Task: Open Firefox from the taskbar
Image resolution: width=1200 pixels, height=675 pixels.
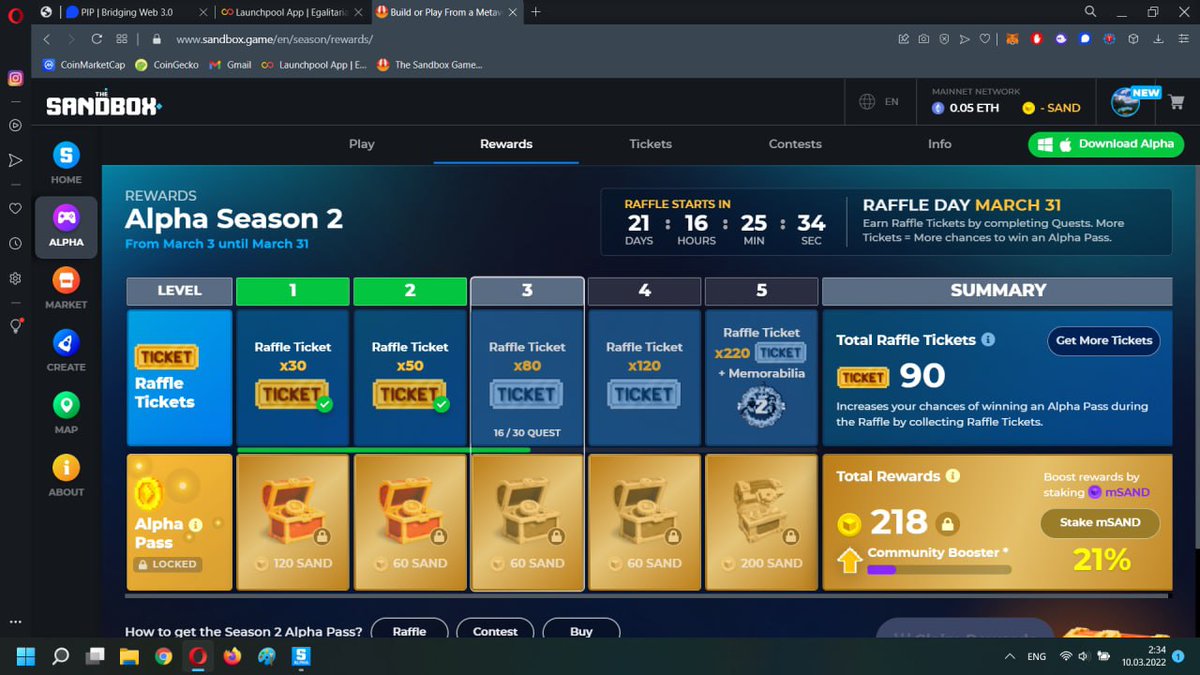Action: coord(232,656)
